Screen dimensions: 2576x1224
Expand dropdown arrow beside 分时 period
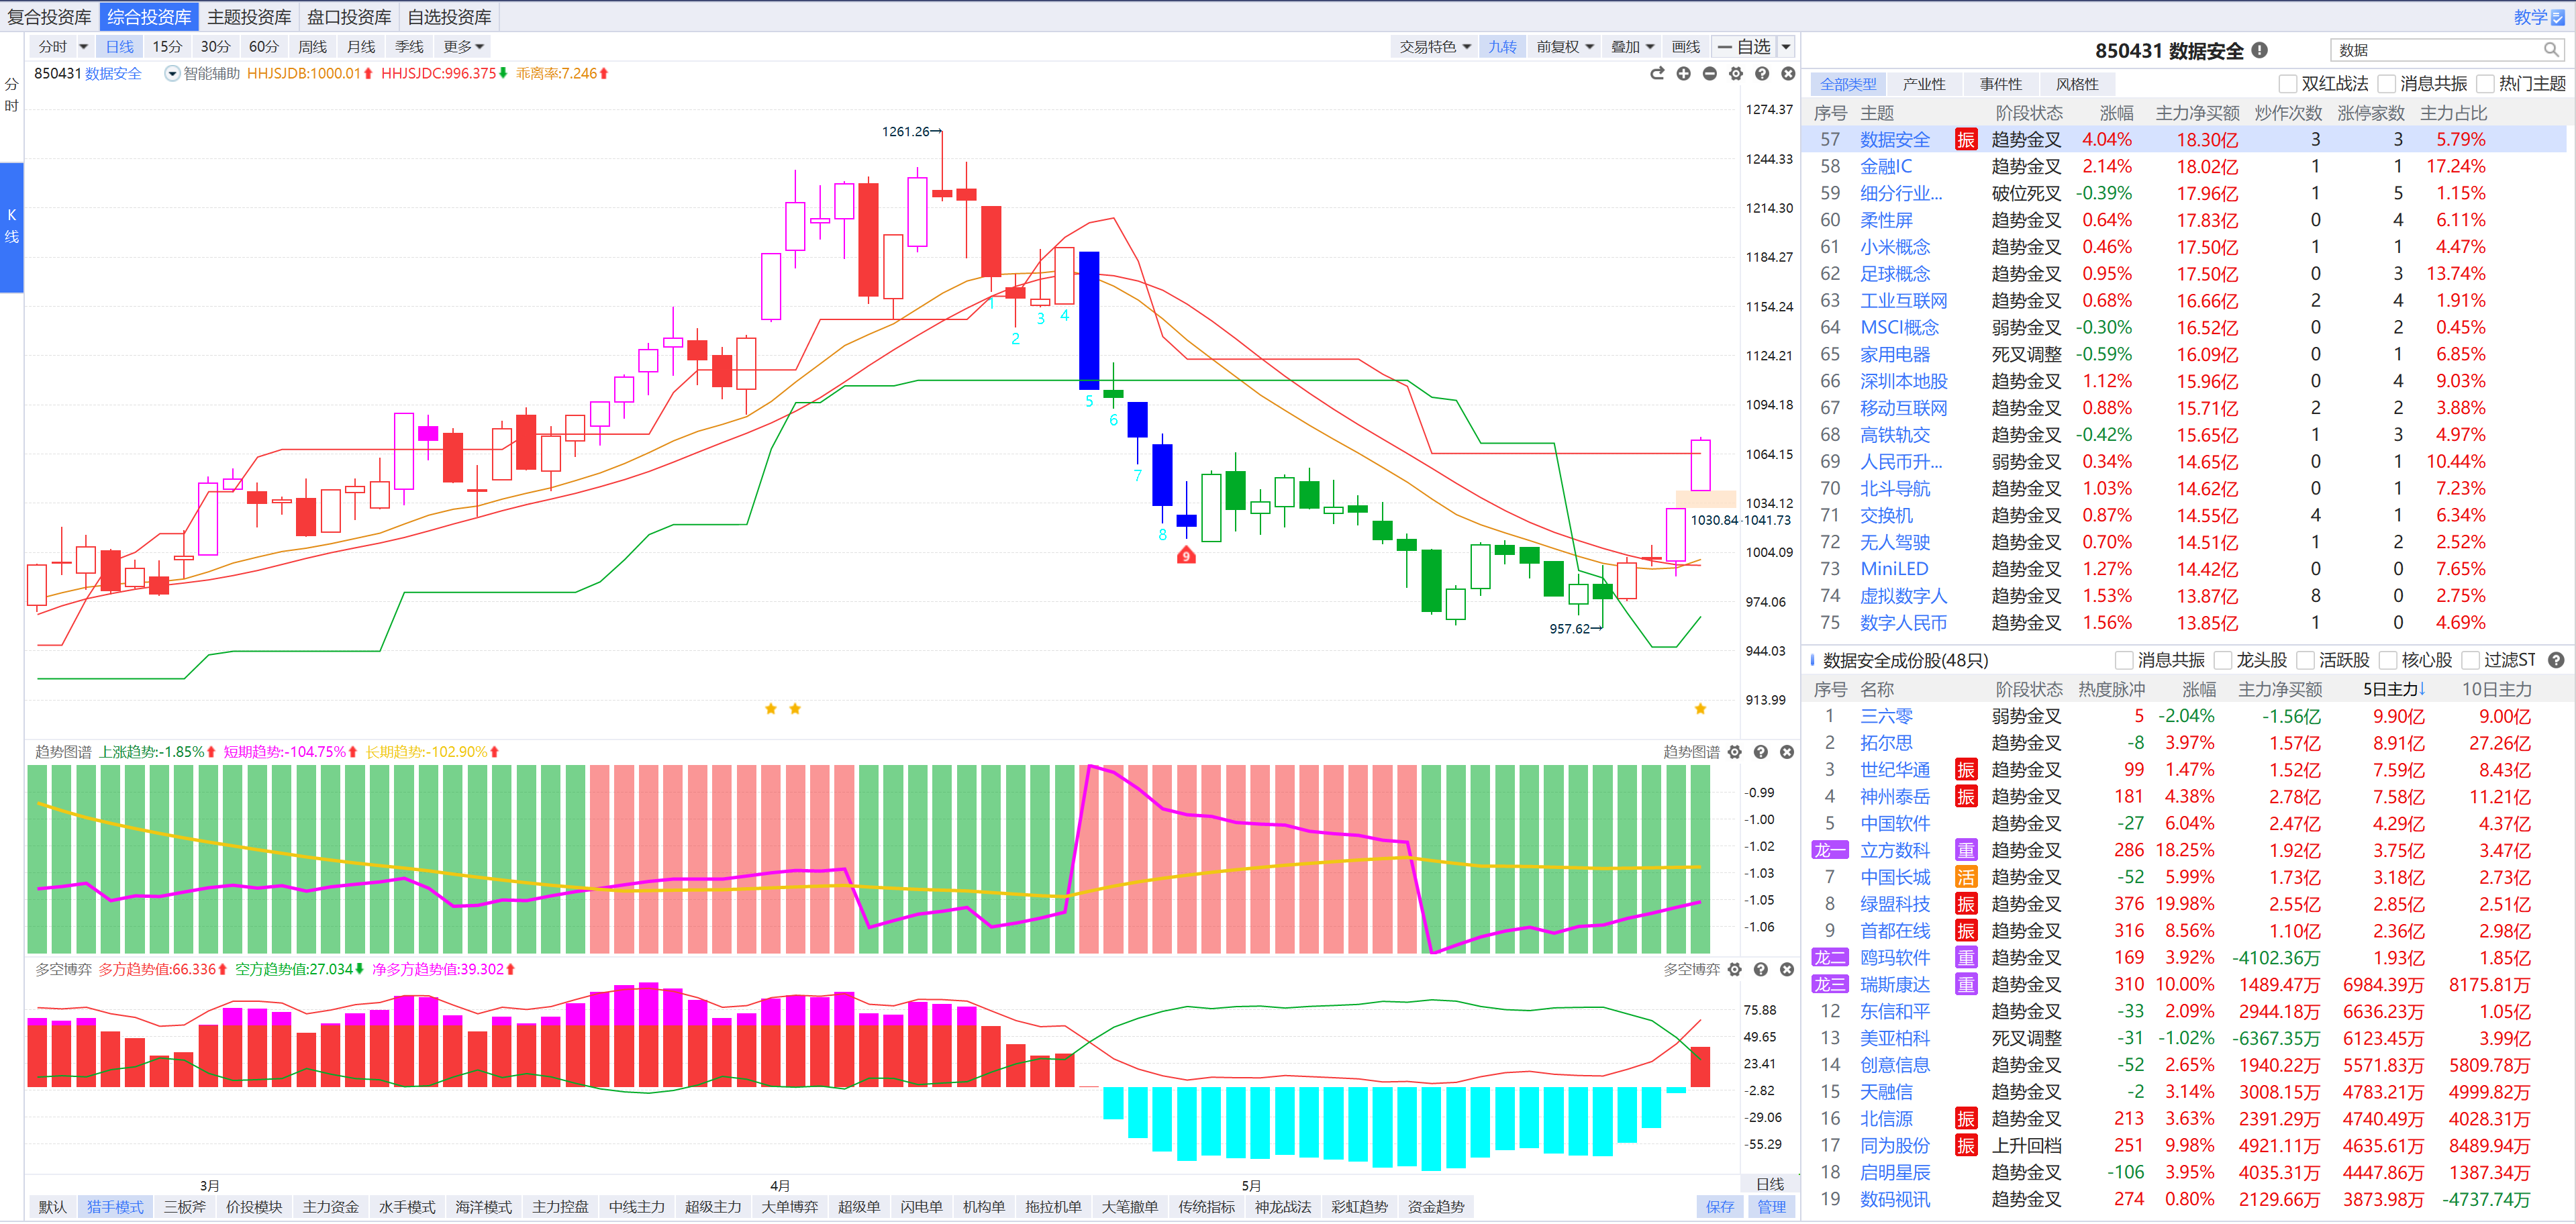pyautogui.click(x=83, y=47)
